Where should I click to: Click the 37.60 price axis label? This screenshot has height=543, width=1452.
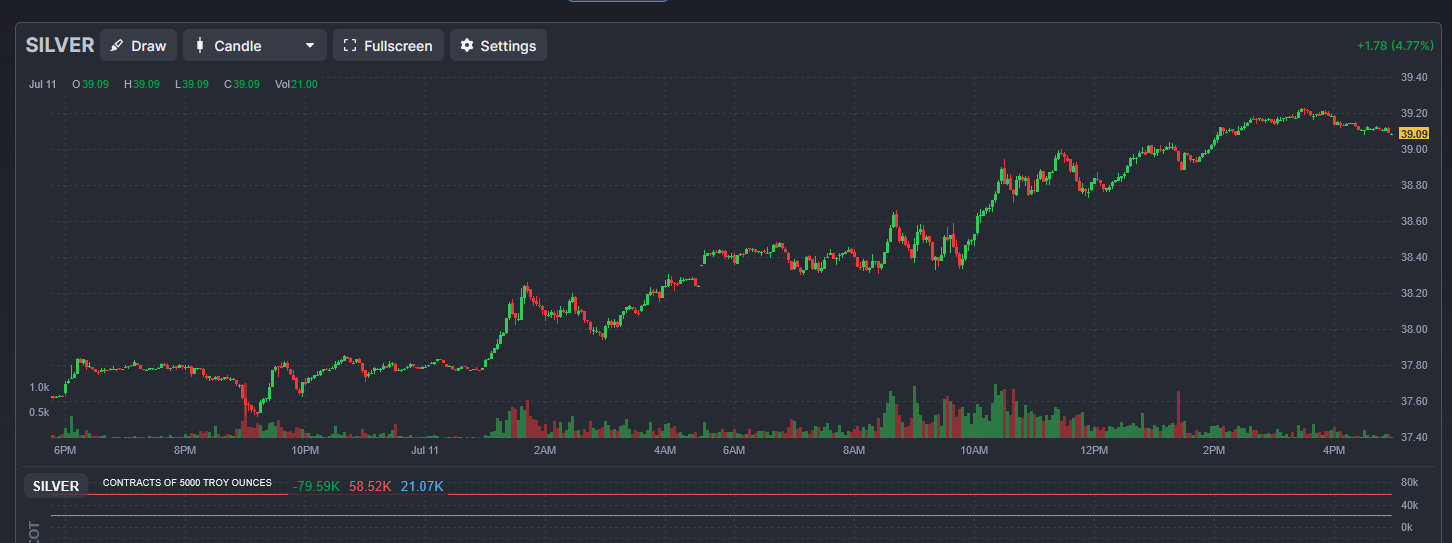tap(1414, 402)
